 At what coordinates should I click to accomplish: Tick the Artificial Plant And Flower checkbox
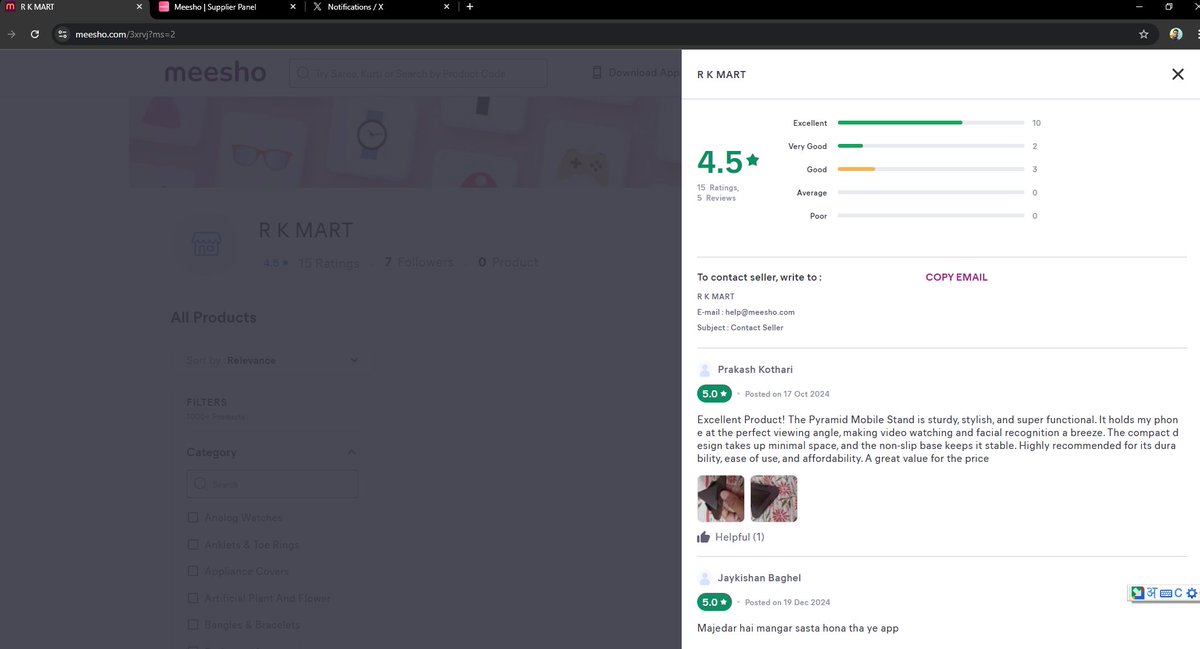(193, 598)
